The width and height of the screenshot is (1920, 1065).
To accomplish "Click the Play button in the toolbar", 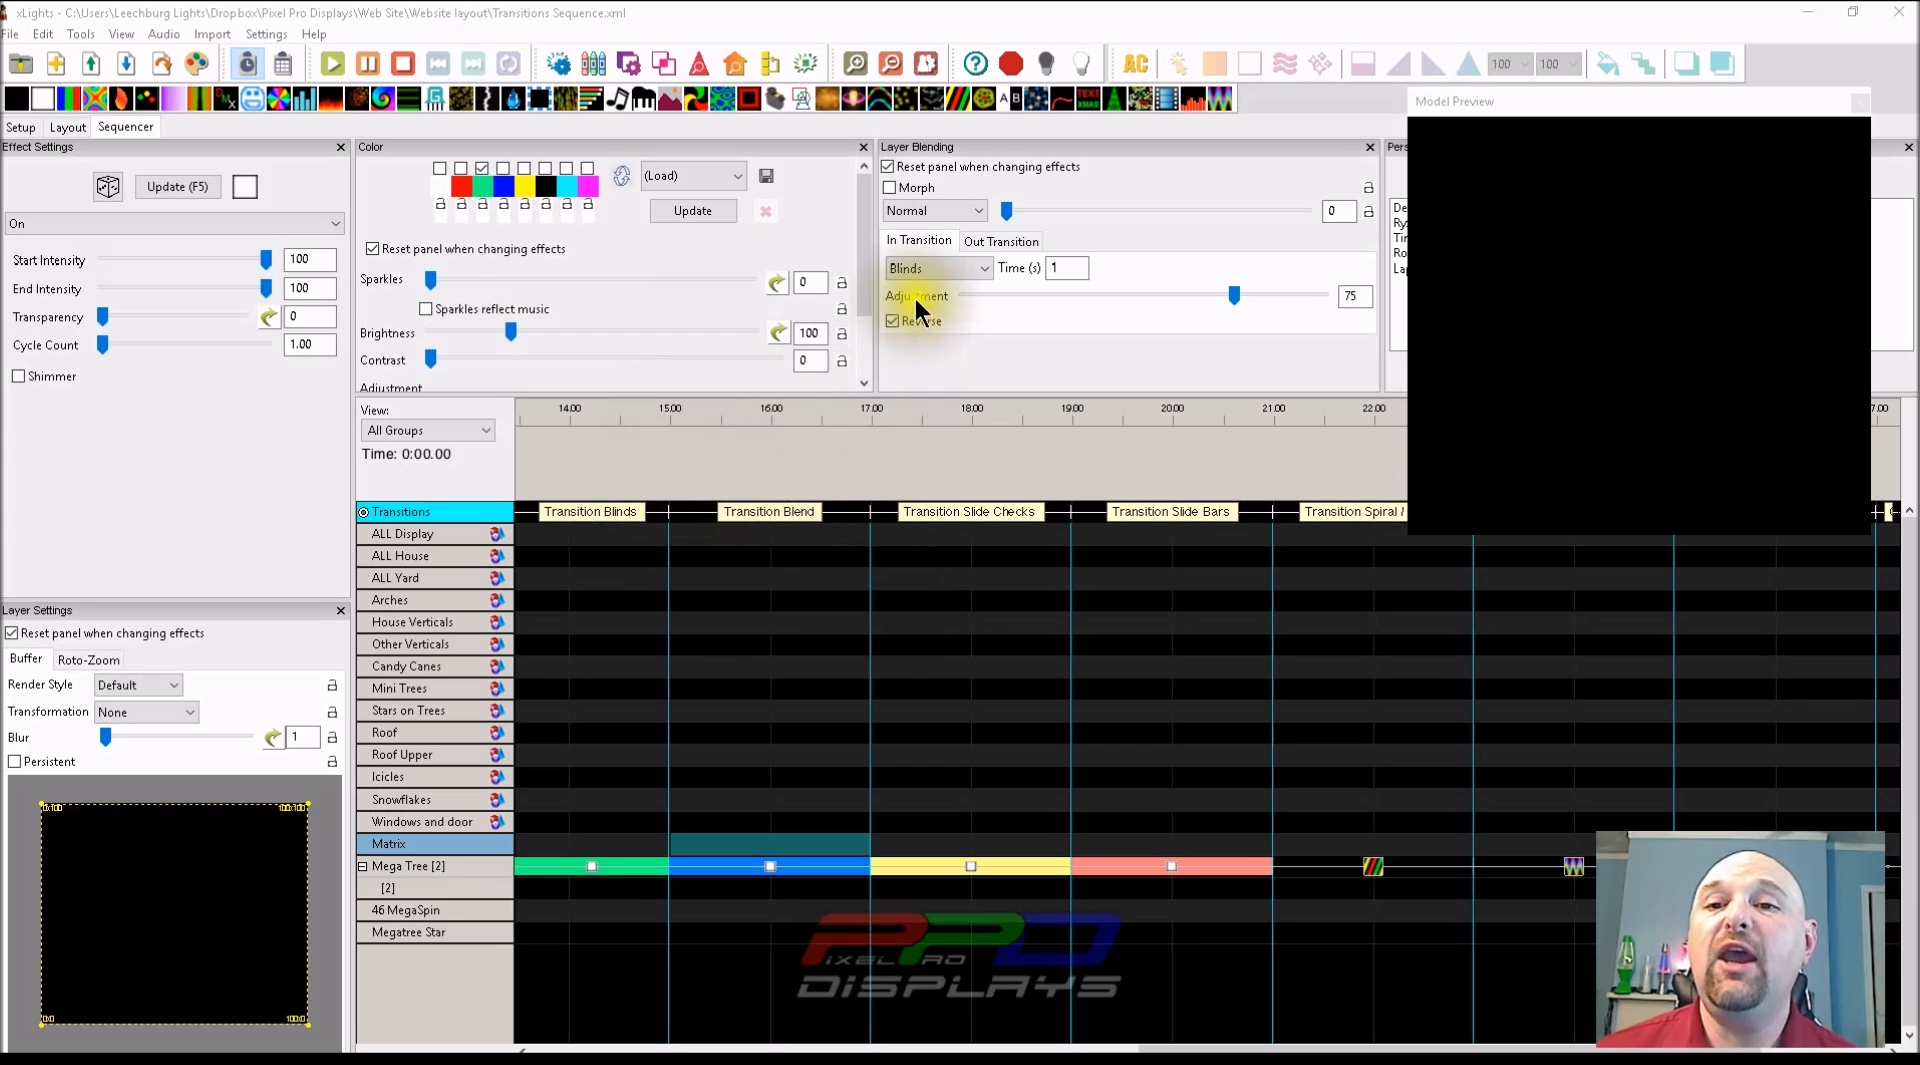I will click(x=332, y=64).
